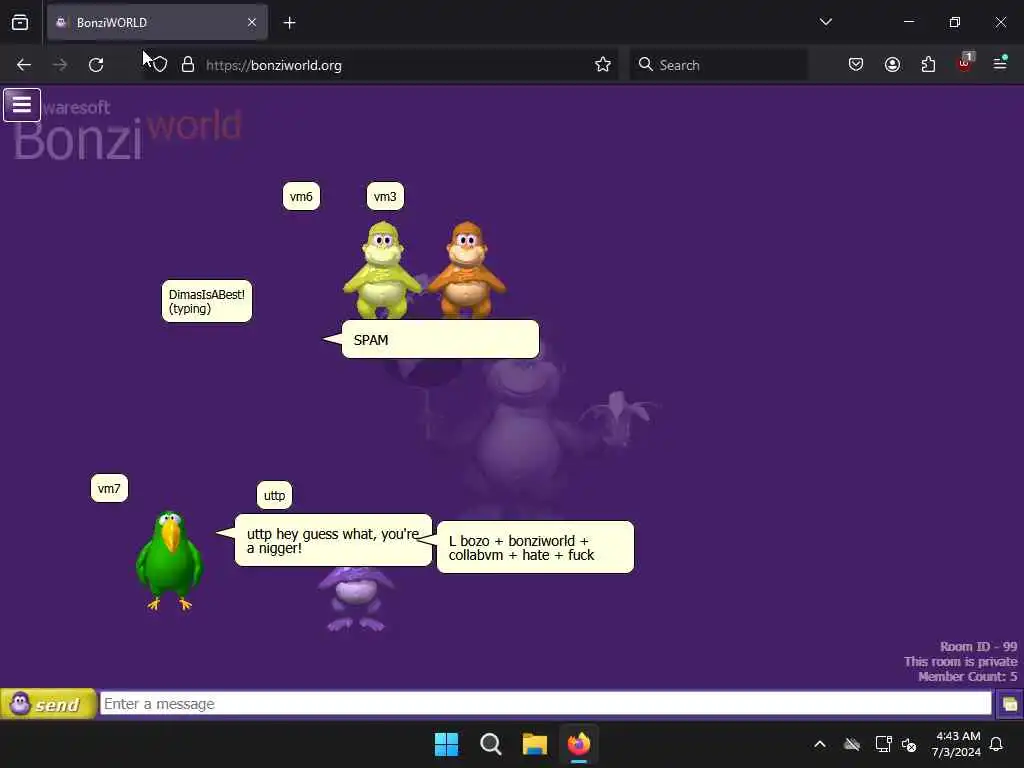Screen dimensions: 1024x768
Task: Open the extensions puzzle icon
Action: click(928, 65)
